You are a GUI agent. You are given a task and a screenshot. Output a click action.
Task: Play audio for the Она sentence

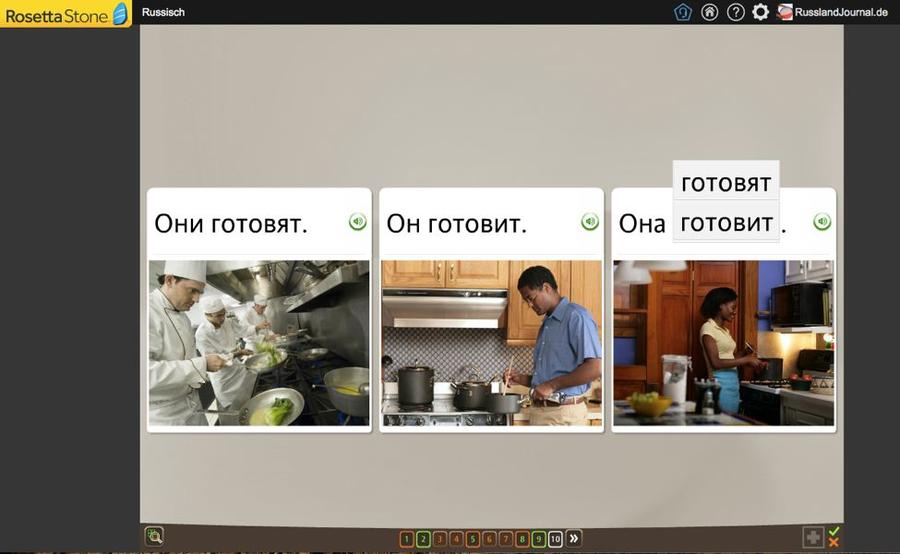(822, 222)
